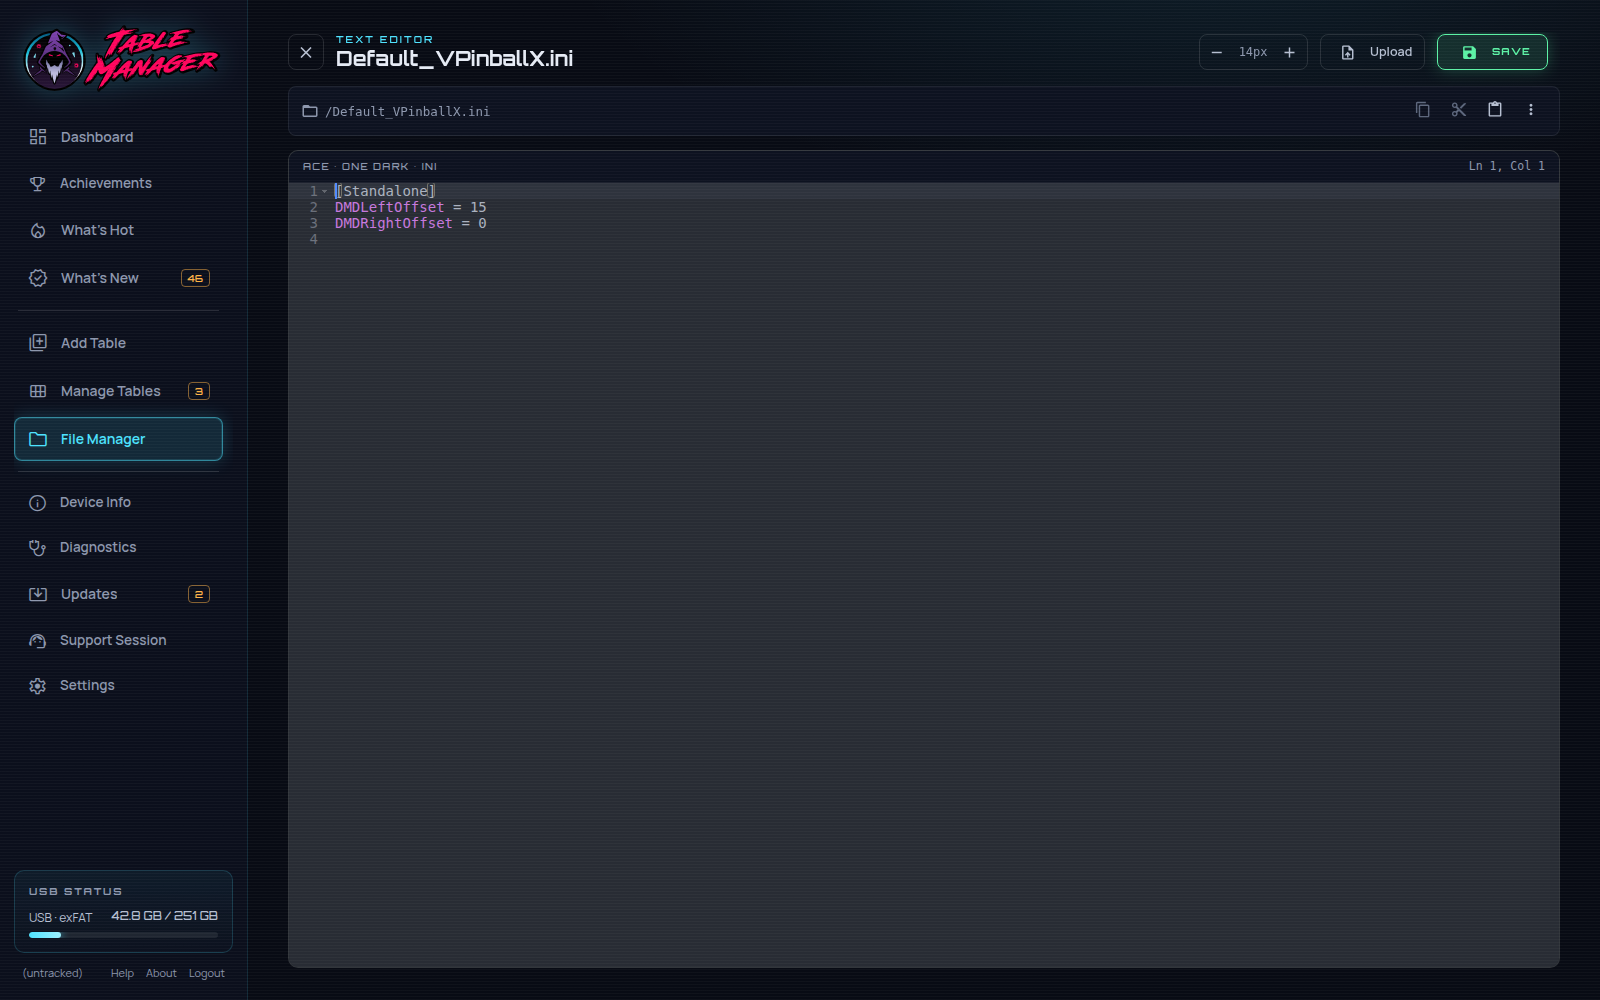Click the Diagnostics stethoscope icon
The height and width of the screenshot is (1000, 1600).
tap(38, 547)
